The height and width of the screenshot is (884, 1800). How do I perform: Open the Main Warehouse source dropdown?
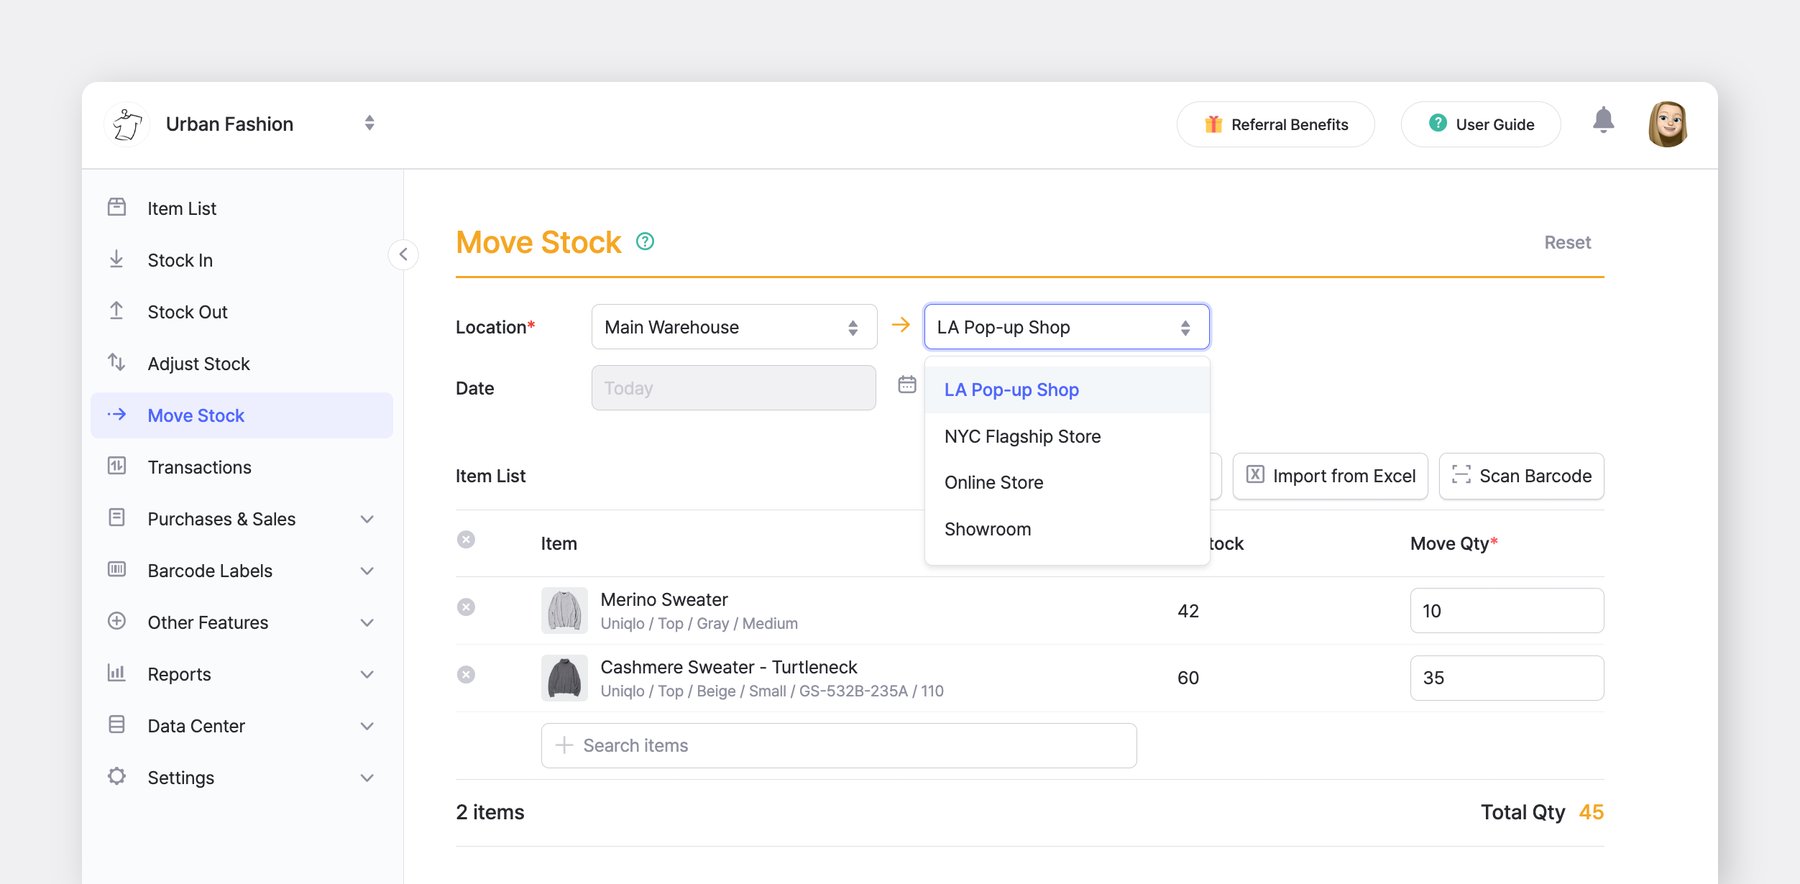[x=733, y=327]
